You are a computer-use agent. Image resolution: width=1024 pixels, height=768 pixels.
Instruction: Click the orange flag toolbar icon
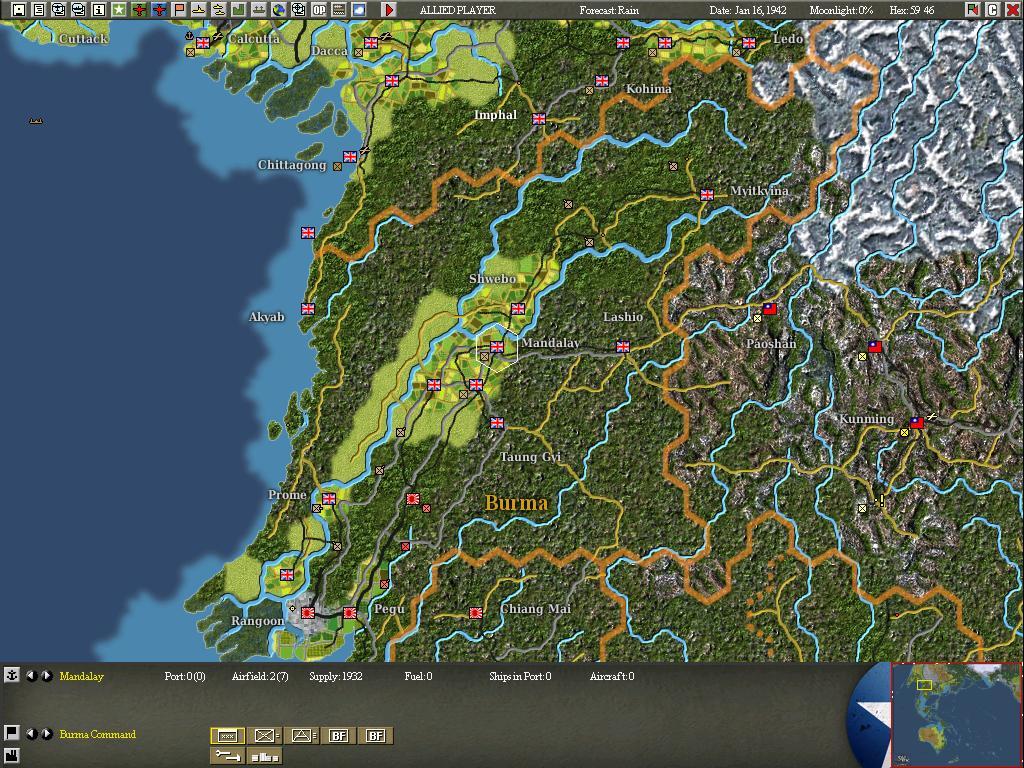[x=178, y=10]
